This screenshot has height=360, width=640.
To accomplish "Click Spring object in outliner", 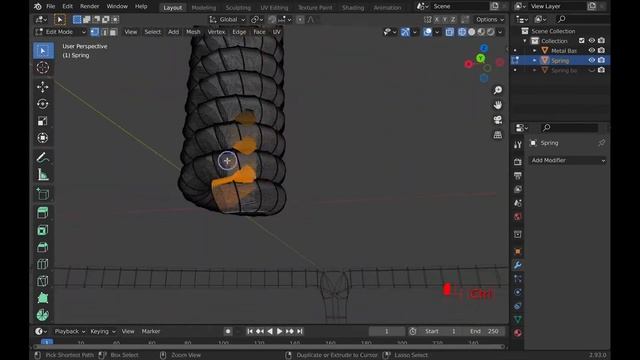I will coord(560,60).
